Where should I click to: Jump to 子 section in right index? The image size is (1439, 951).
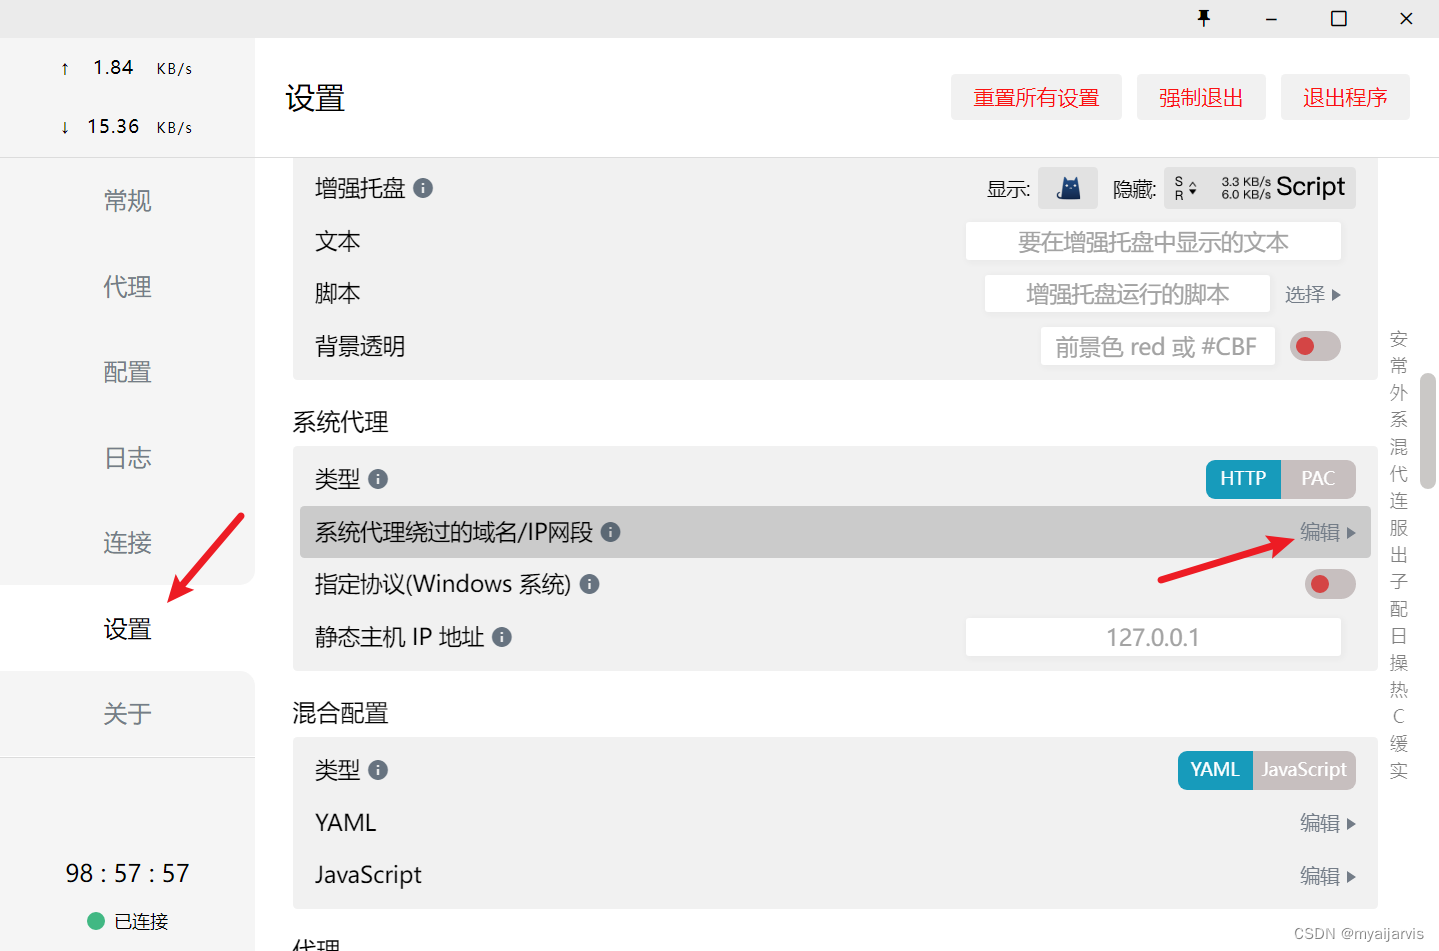pos(1398,582)
